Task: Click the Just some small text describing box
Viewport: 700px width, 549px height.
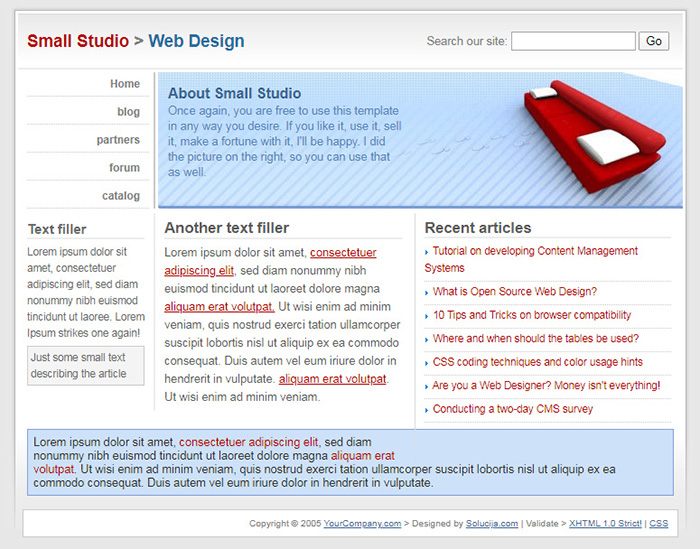Action: 86,366
